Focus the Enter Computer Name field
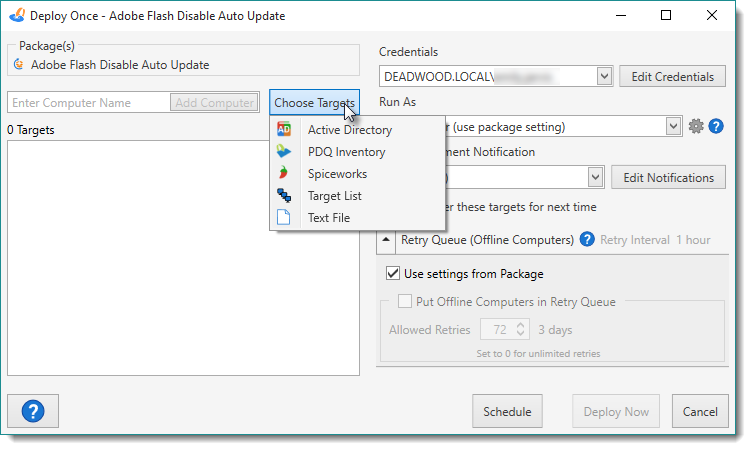Screen dimensions: 751x450 pos(89,102)
